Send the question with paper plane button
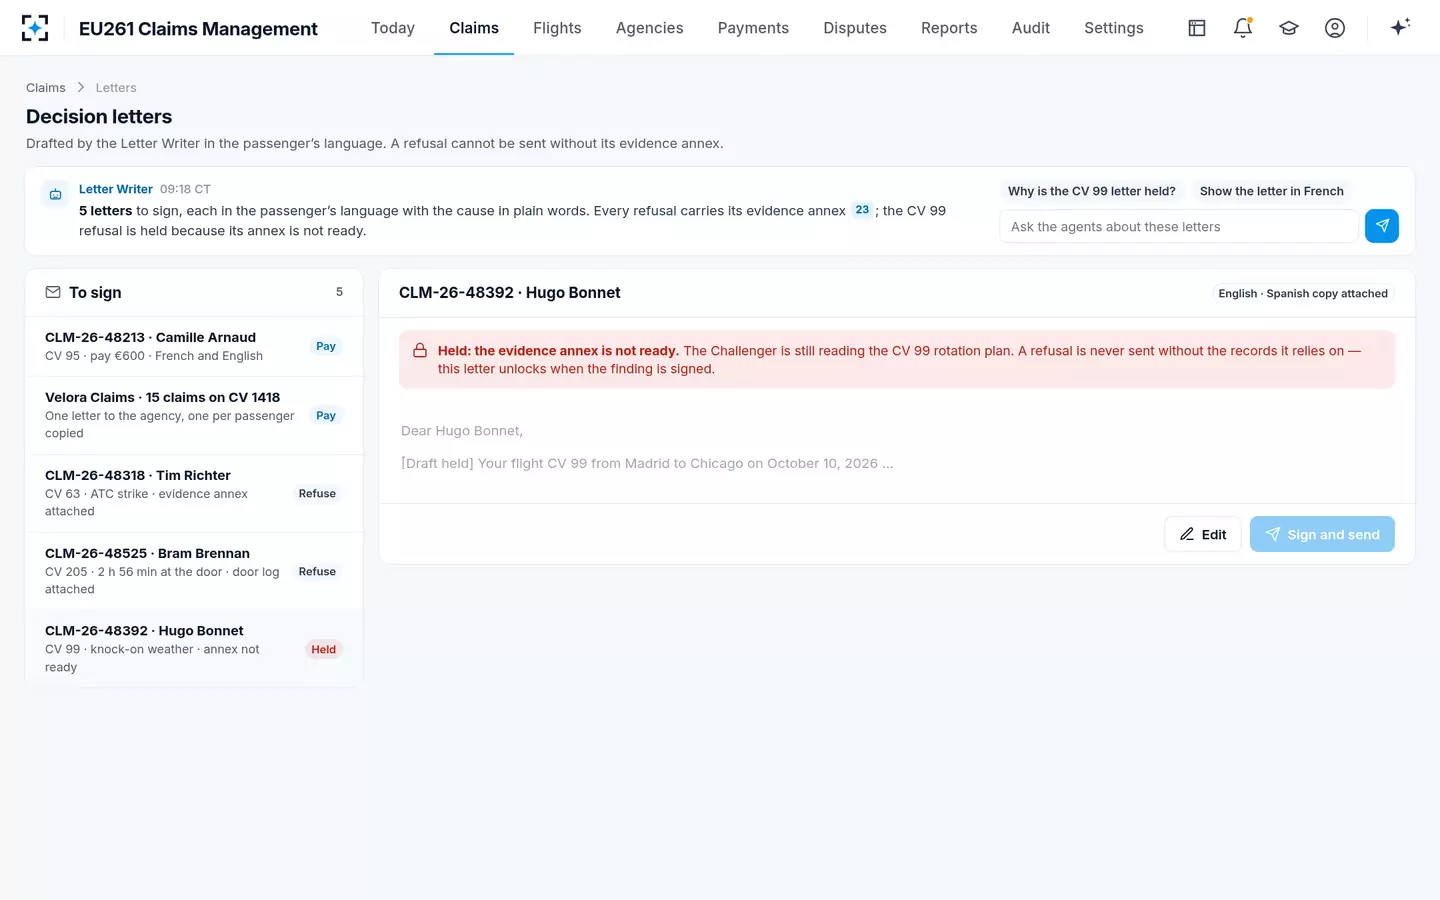 coord(1382,226)
